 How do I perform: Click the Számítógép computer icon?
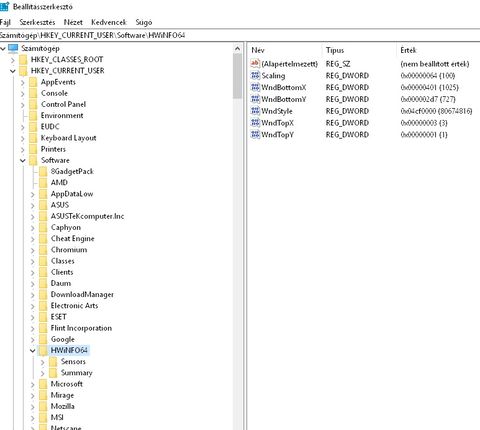pos(13,48)
